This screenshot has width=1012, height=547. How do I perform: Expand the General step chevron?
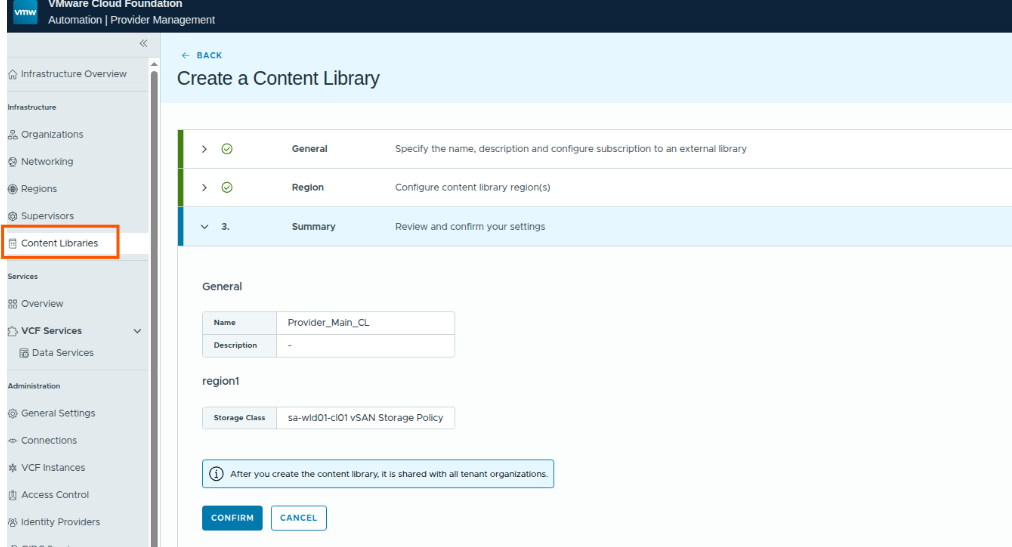[x=204, y=149]
